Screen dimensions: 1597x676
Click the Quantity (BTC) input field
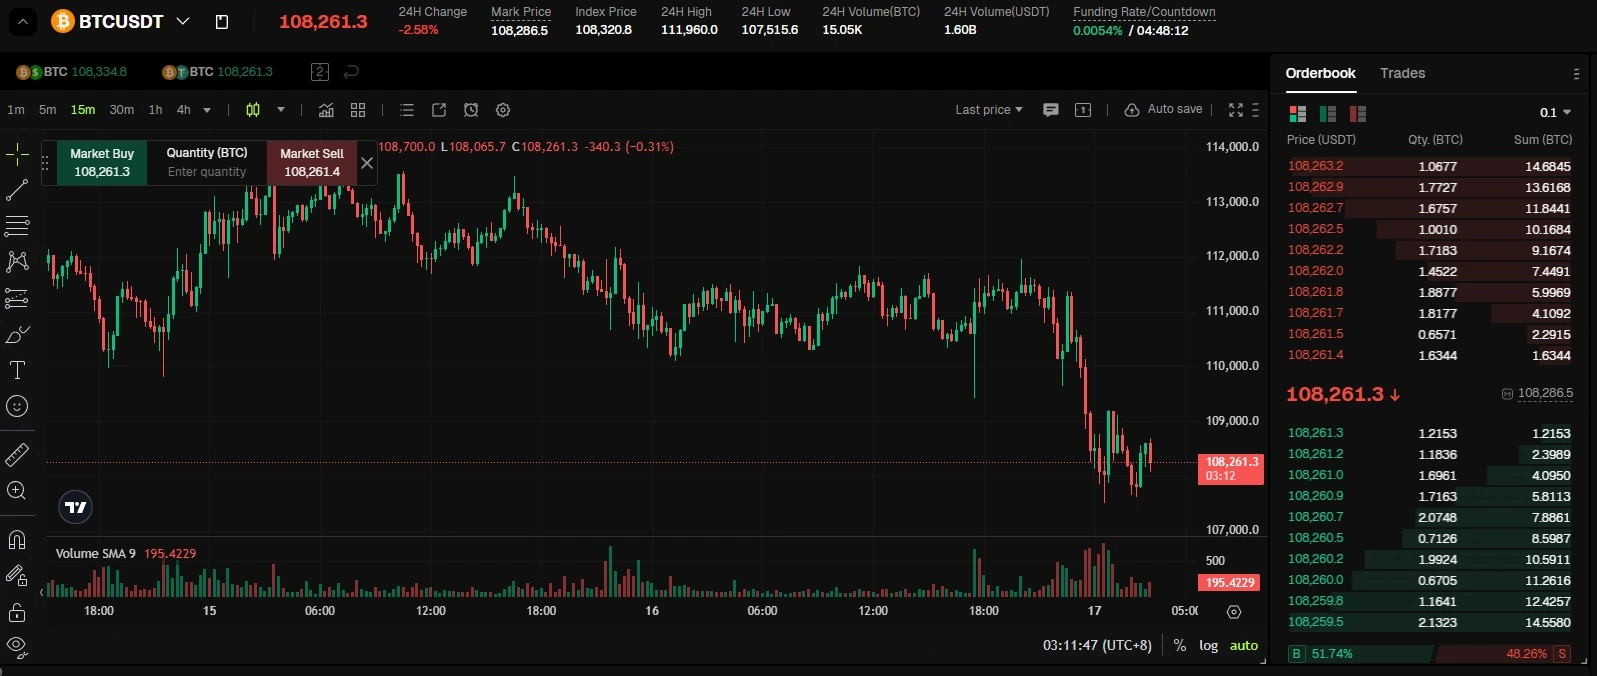tap(207, 172)
